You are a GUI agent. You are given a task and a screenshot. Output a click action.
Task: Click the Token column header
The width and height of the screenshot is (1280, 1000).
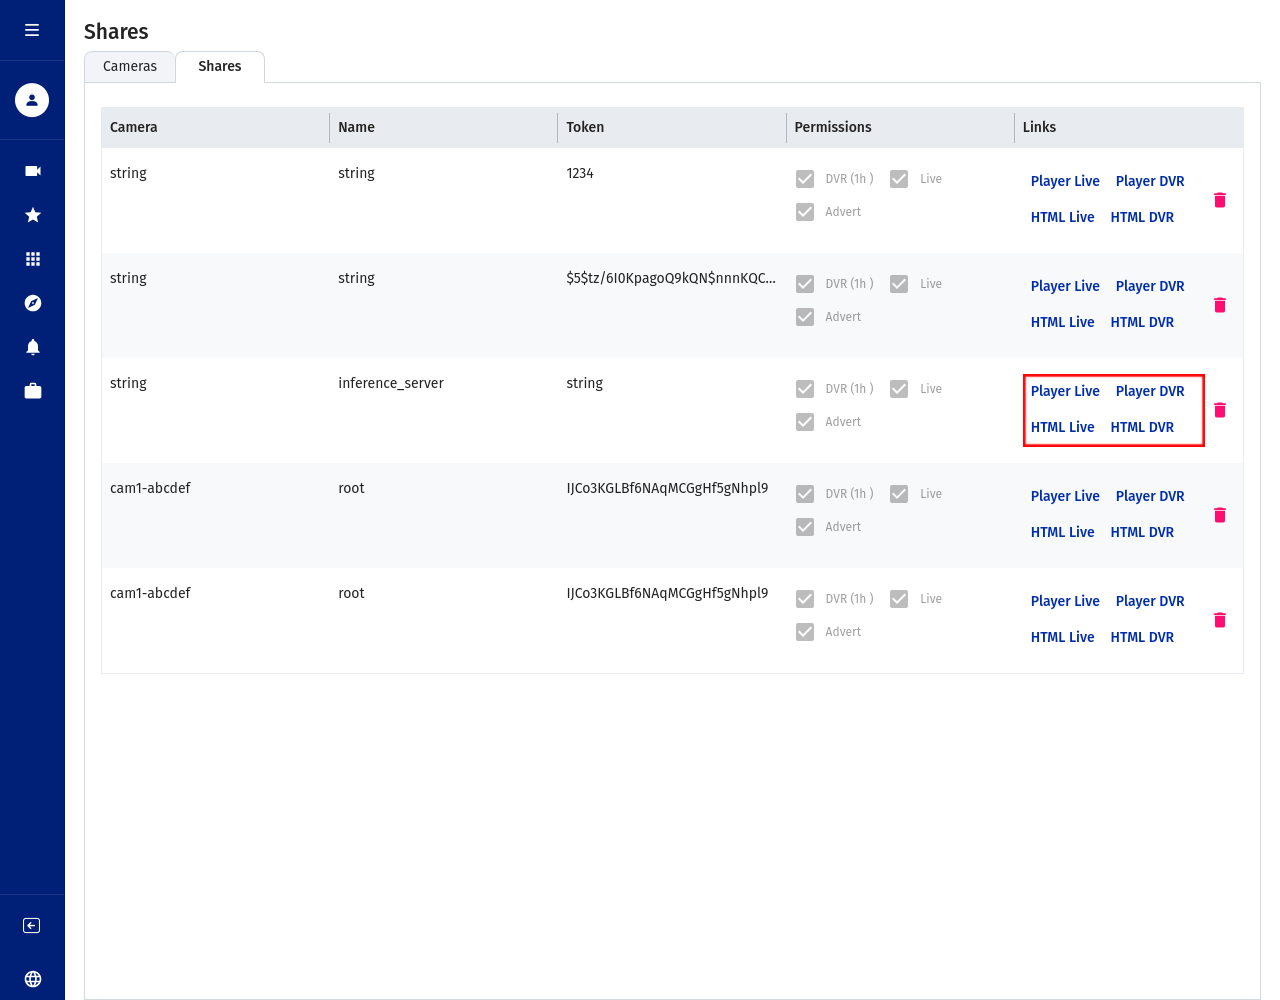pos(585,127)
